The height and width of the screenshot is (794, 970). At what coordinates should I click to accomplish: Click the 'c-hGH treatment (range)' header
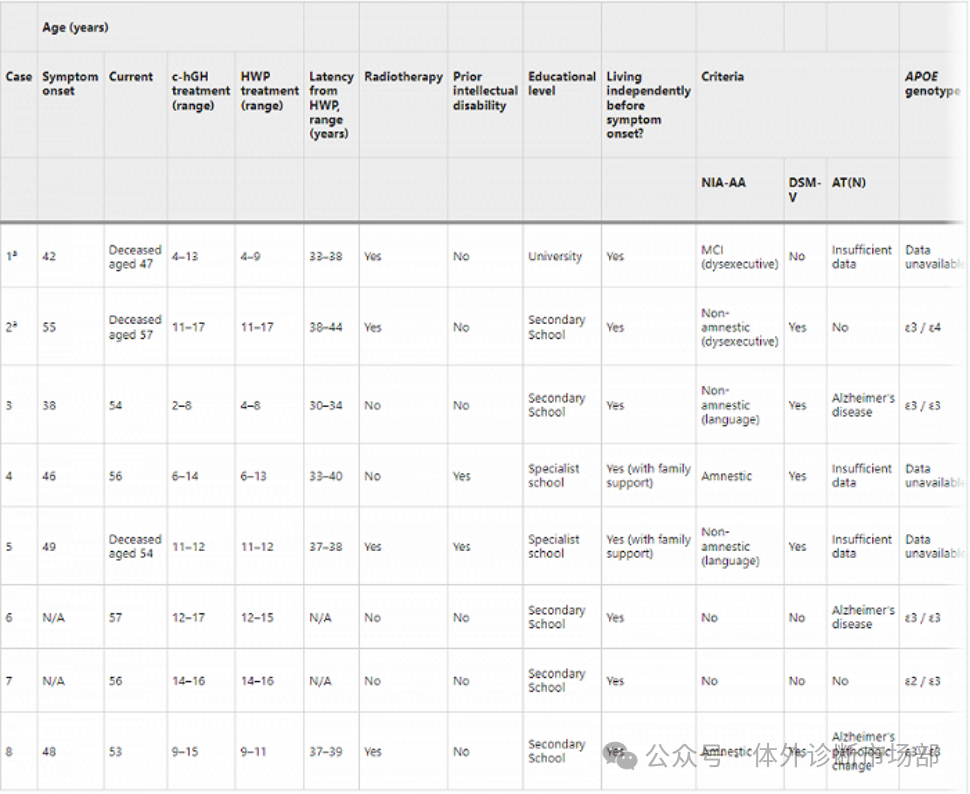pyautogui.click(x=200, y=91)
